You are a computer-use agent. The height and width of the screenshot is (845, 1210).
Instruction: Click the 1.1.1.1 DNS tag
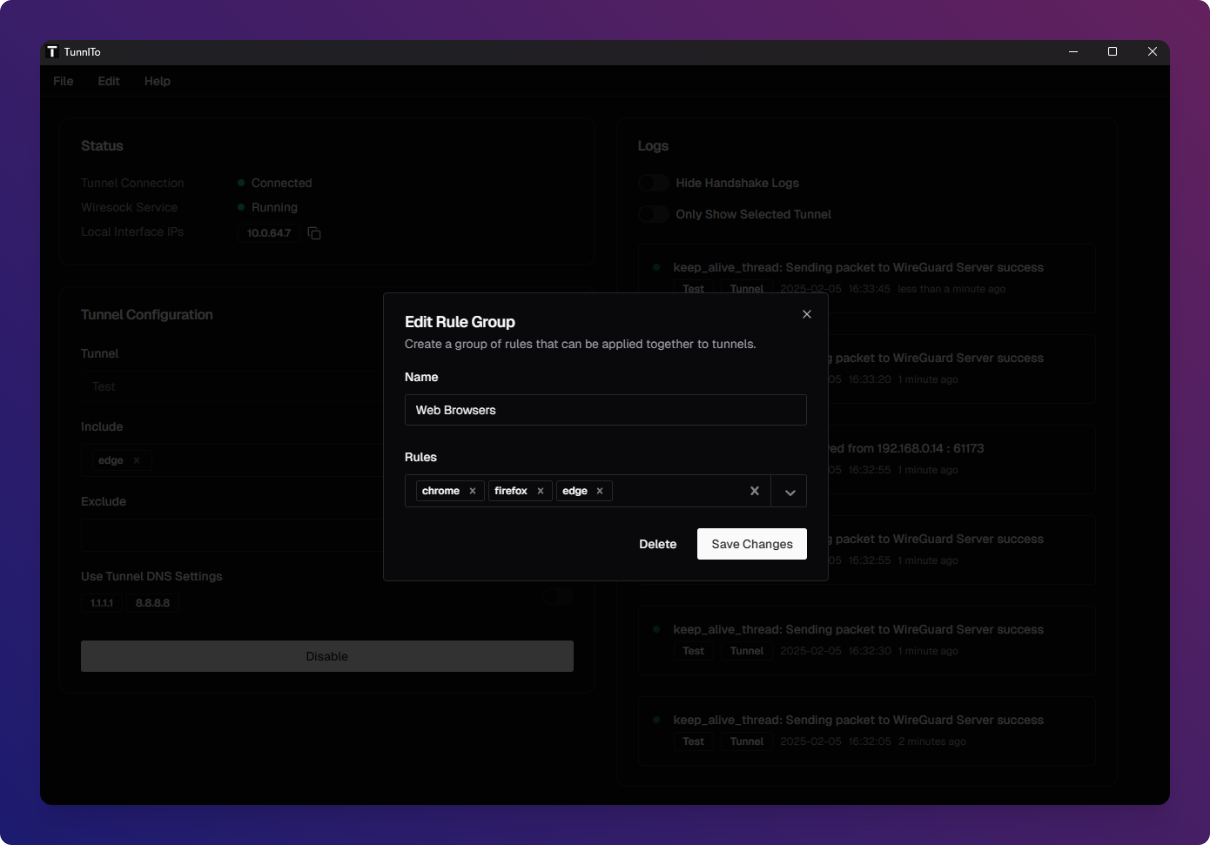tap(102, 603)
